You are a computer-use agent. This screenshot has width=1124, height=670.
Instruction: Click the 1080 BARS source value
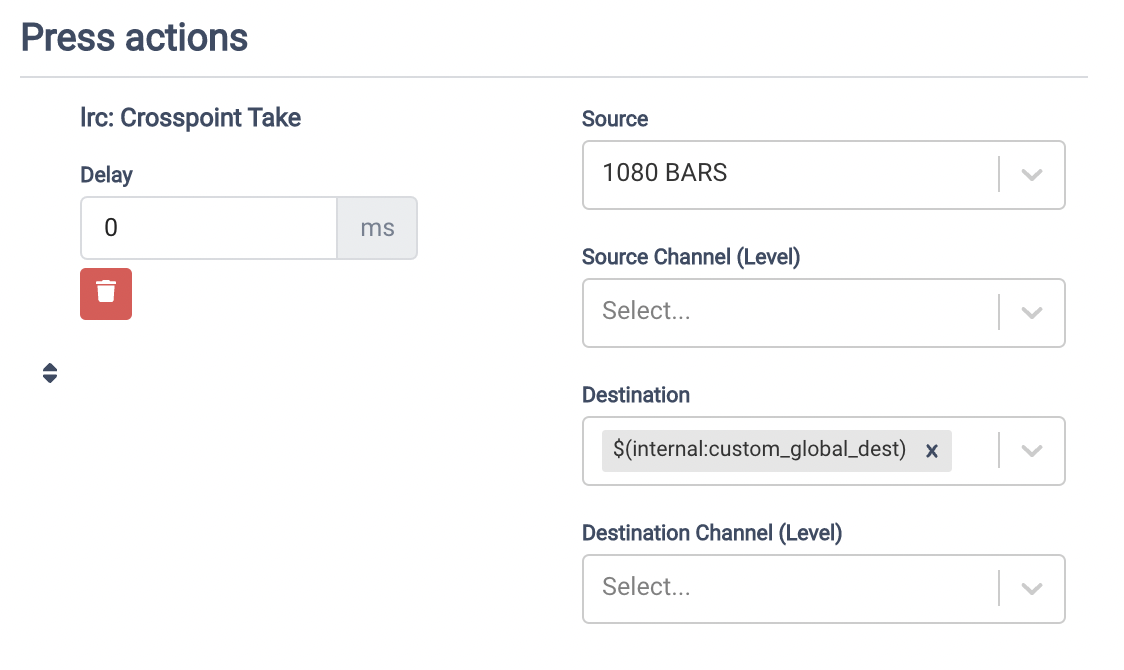pyautogui.click(x=665, y=173)
